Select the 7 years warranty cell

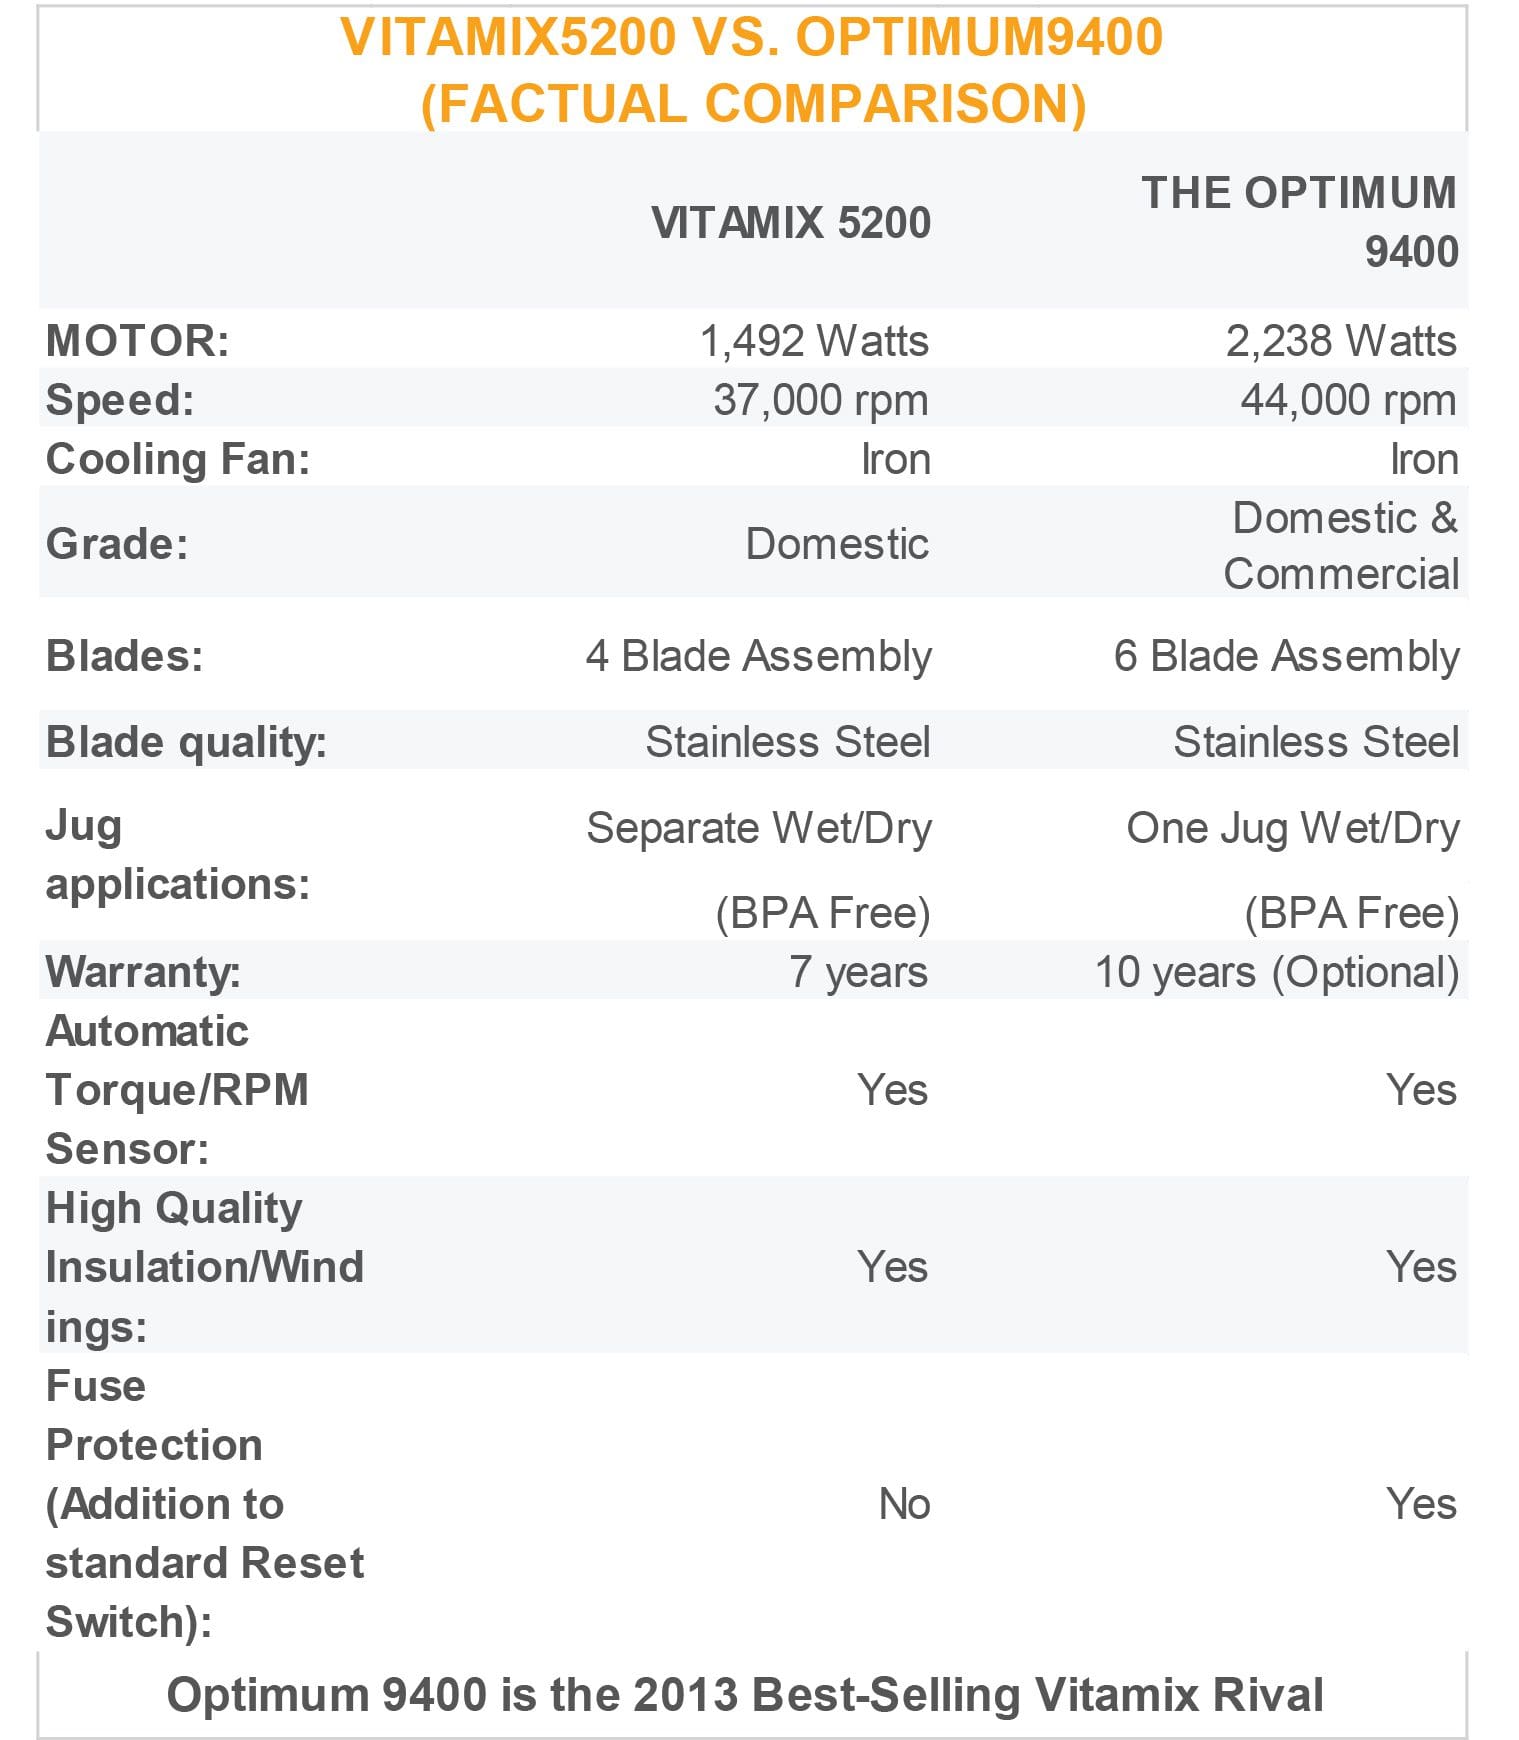[858, 971]
